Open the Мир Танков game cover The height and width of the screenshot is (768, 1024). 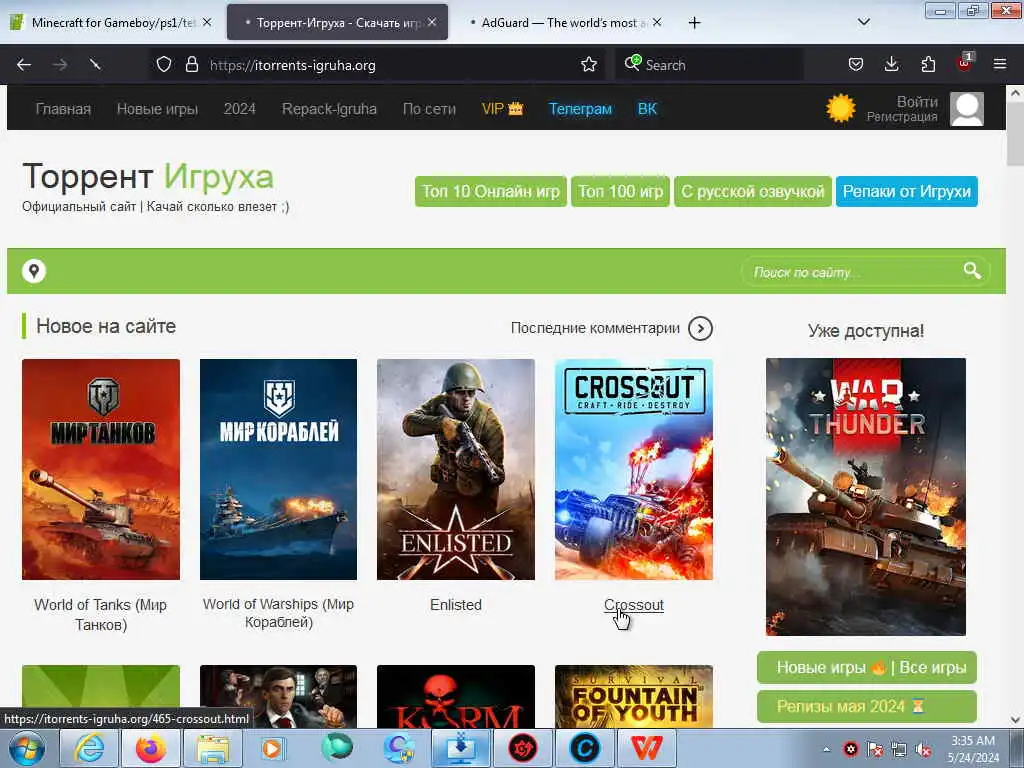tap(101, 469)
